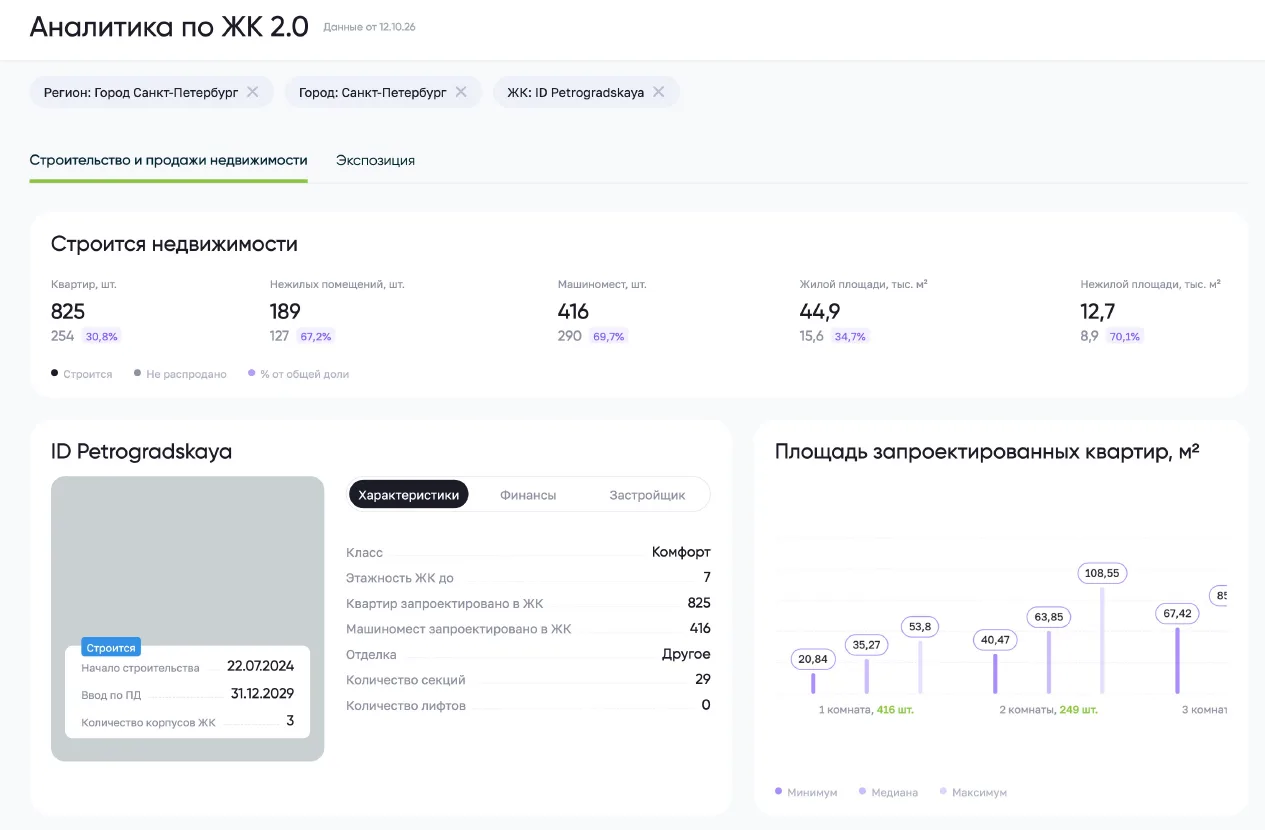Click the Площадь запроектированных квартир heading

[987, 452]
